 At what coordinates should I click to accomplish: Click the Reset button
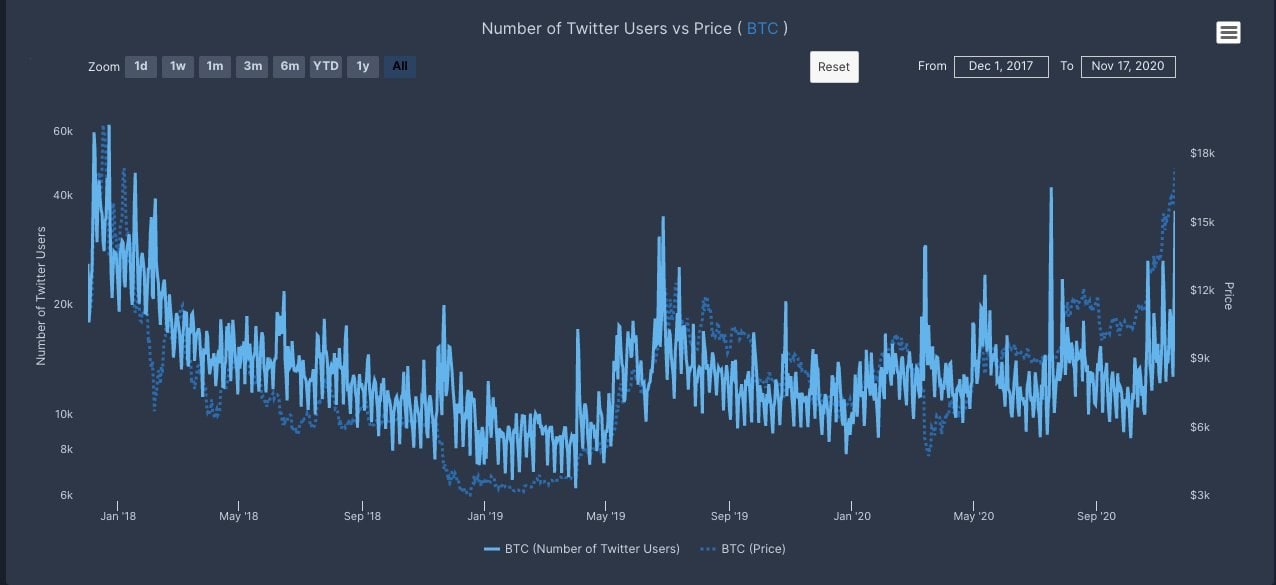[834, 67]
